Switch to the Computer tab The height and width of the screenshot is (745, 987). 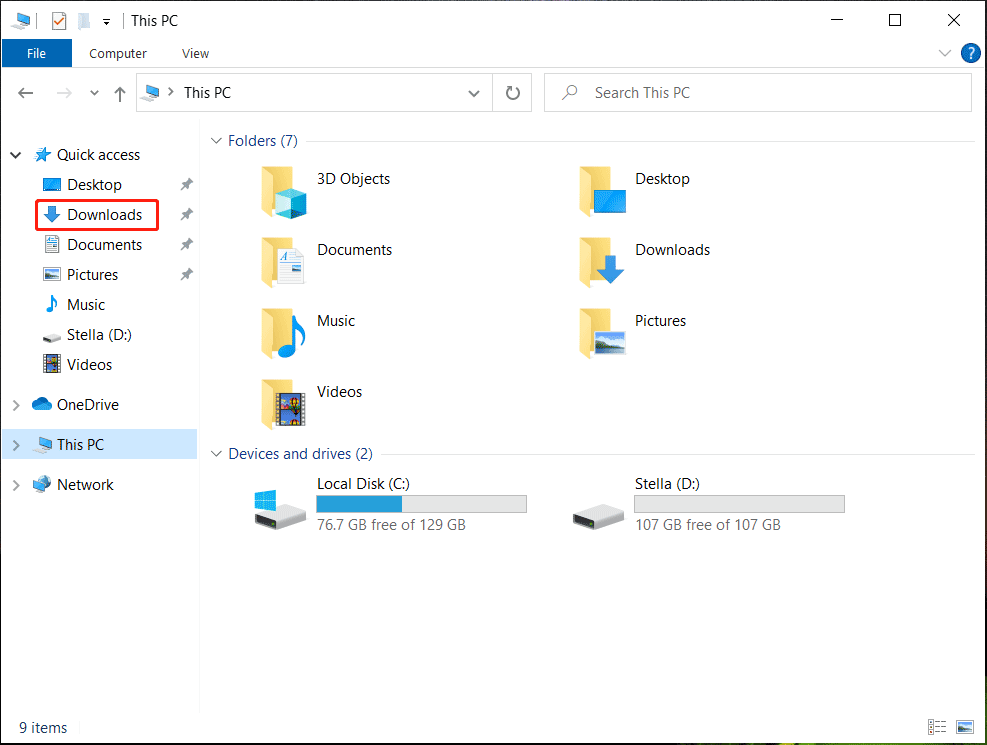[x=117, y=53]
